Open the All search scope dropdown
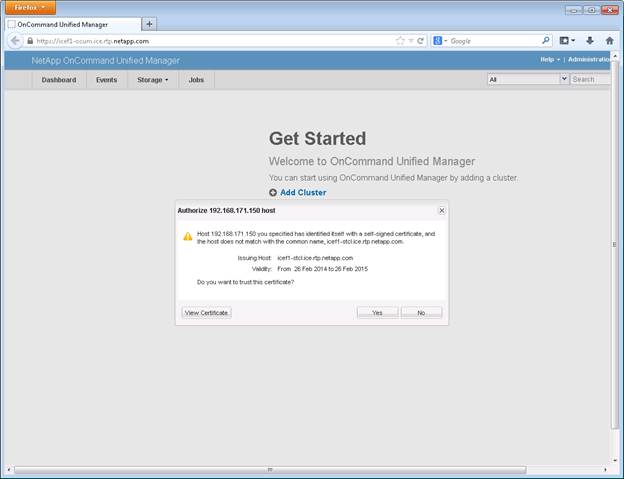 528,79
